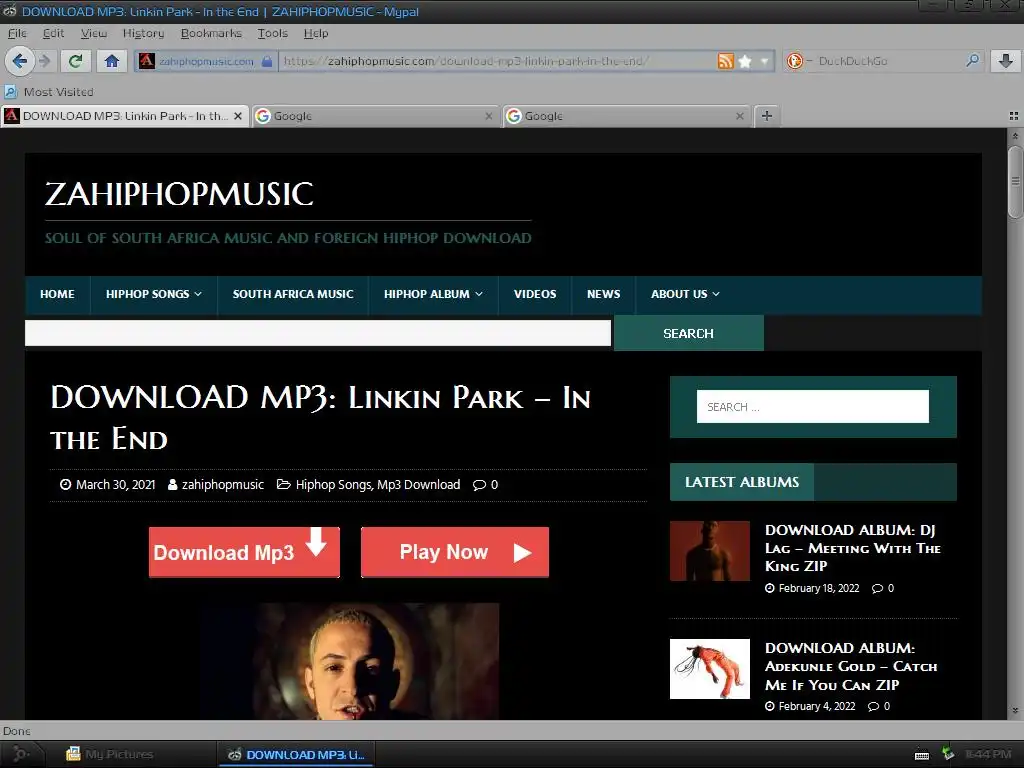
Task: Click the keyboard icon in the system tray
Action: point(922,755)
